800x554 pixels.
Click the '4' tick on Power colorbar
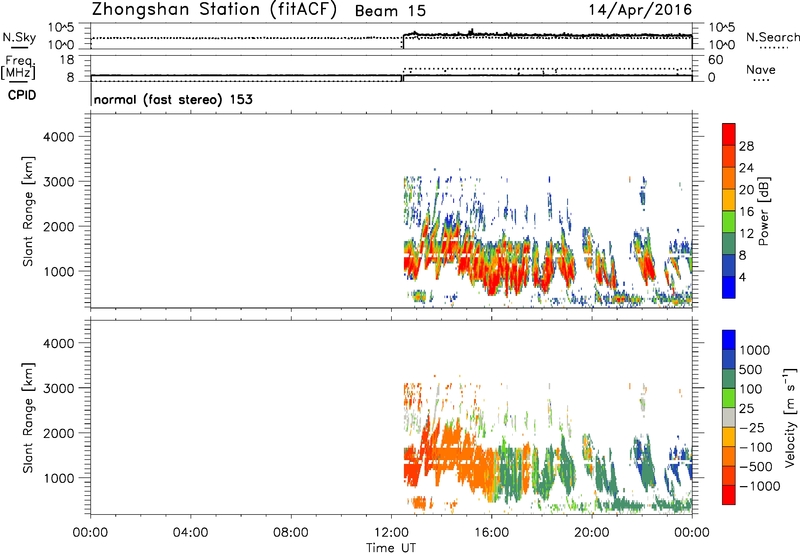(742, 277)
